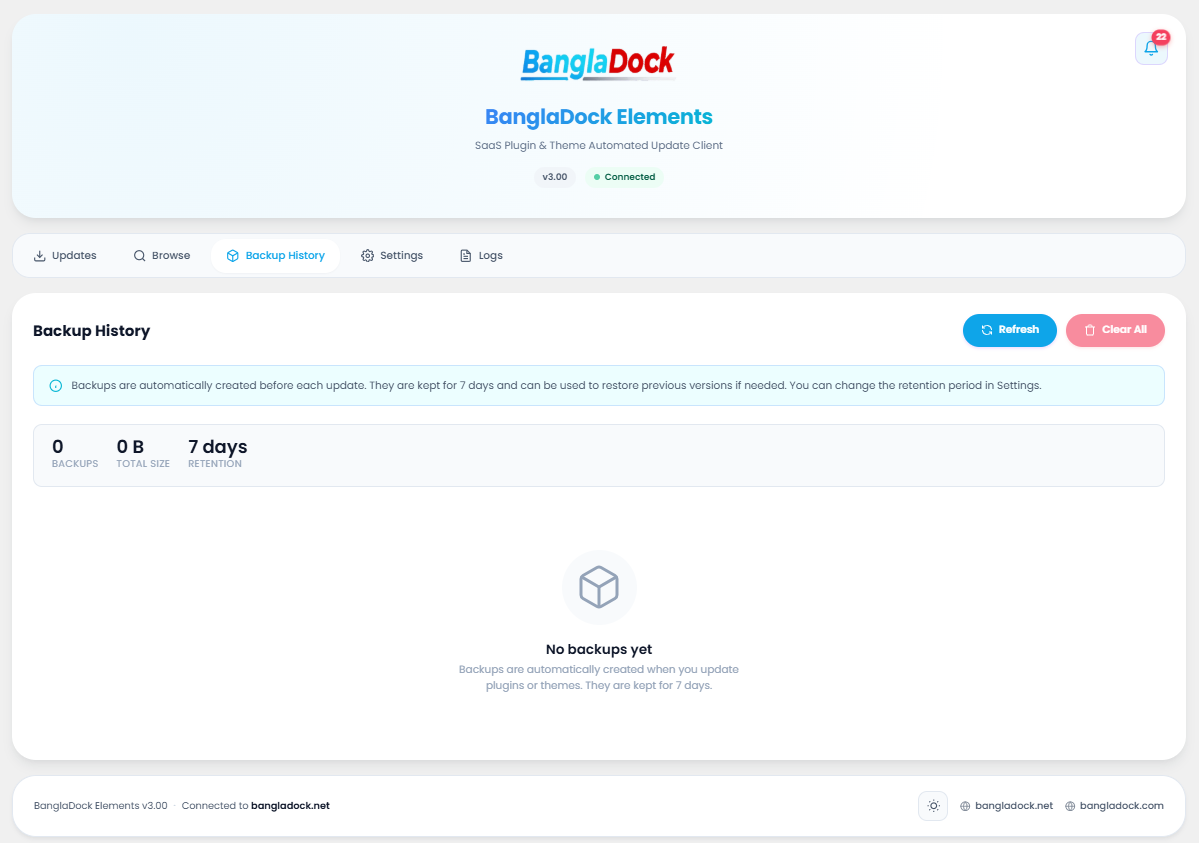The image size is (1199, 843).
Task: Open the notifications bell icon
Action: click(x=1151, y=49)
